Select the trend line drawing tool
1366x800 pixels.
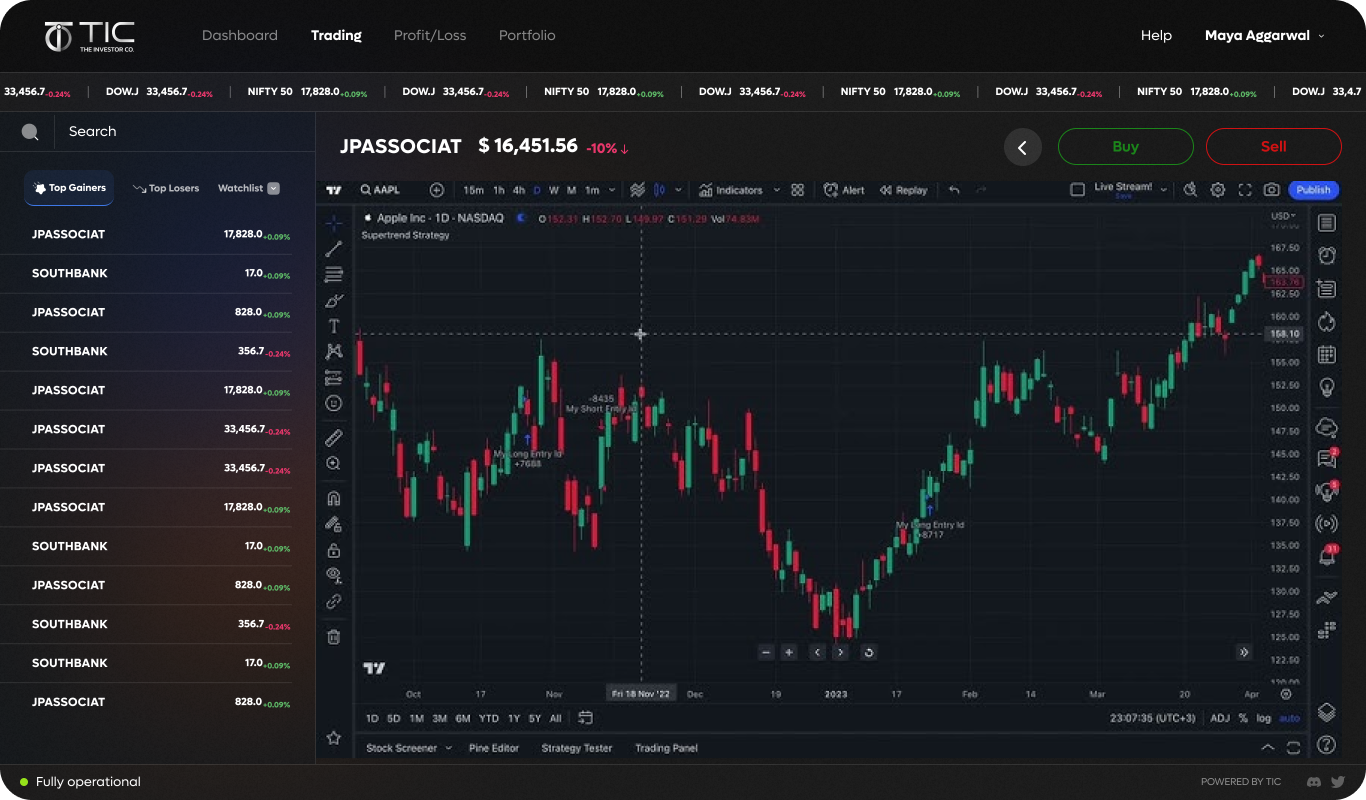(334, 249)
